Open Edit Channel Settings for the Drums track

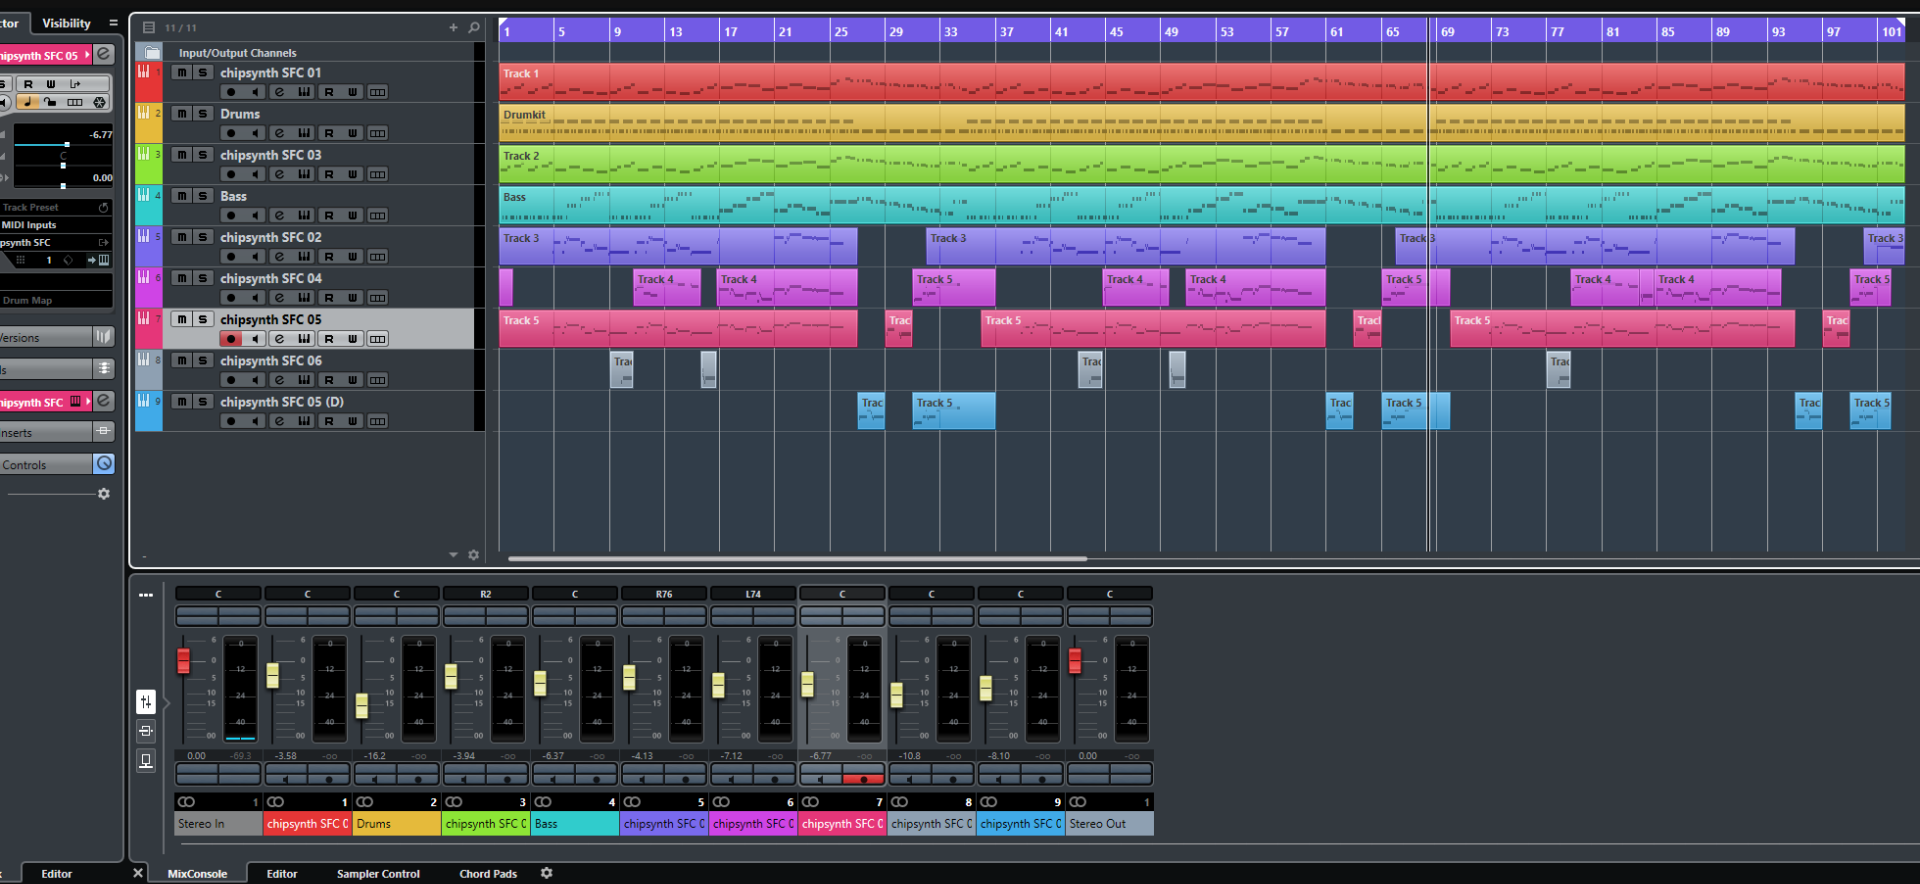coord(279,133)
